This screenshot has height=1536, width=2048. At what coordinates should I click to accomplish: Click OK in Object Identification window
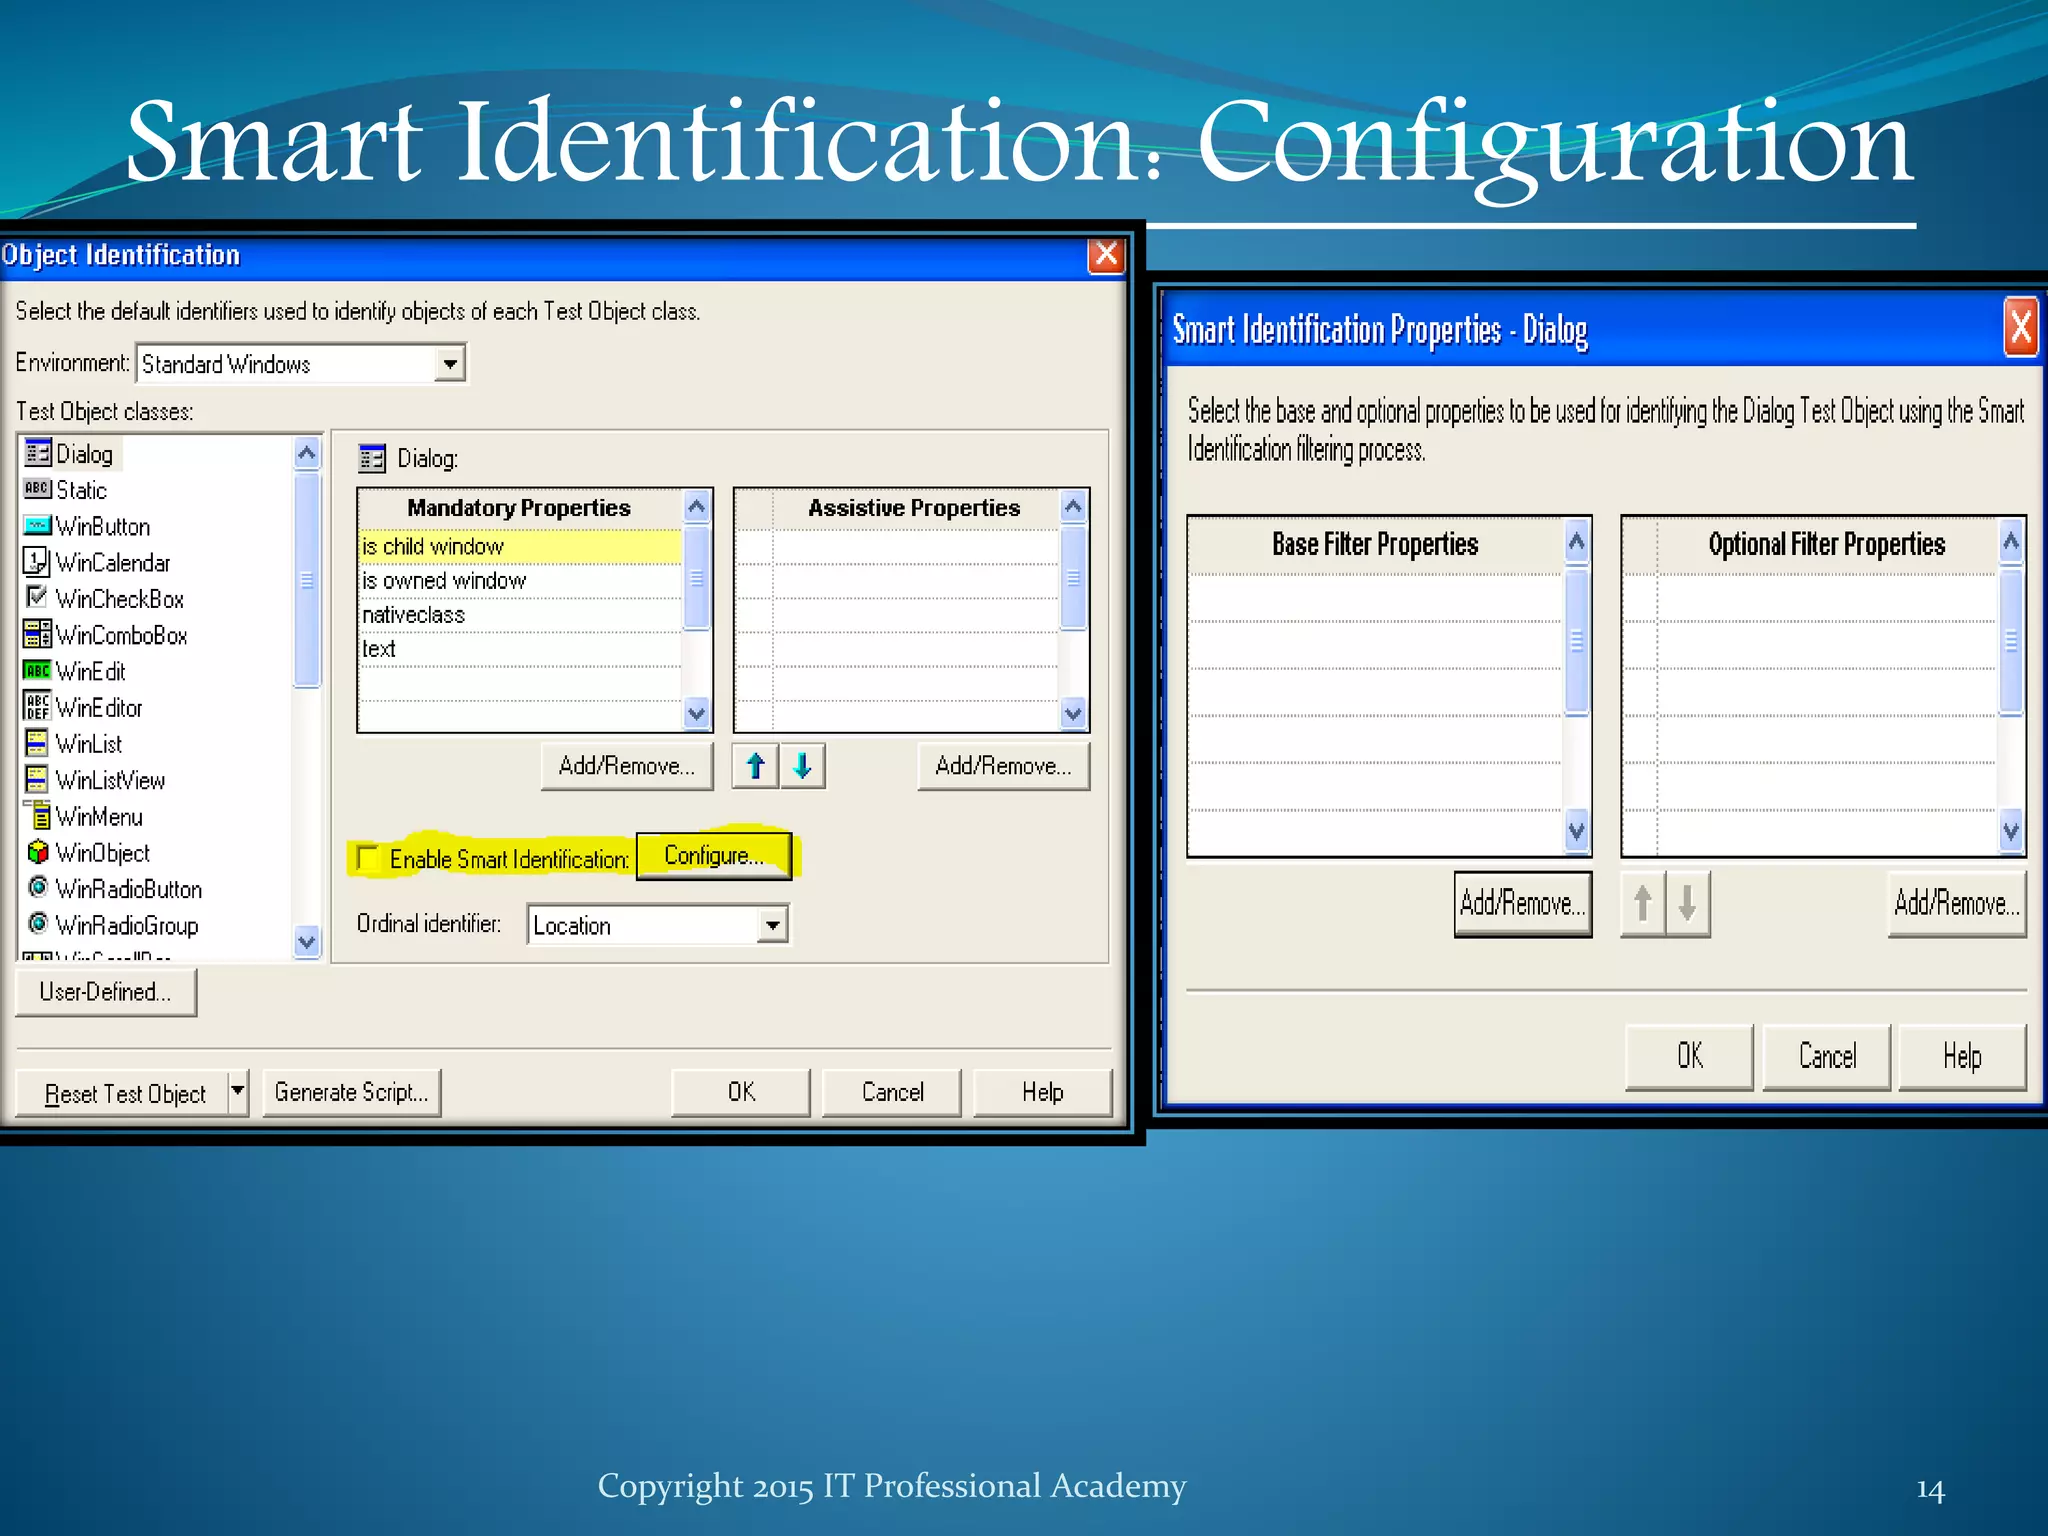tap(741, 1092)
